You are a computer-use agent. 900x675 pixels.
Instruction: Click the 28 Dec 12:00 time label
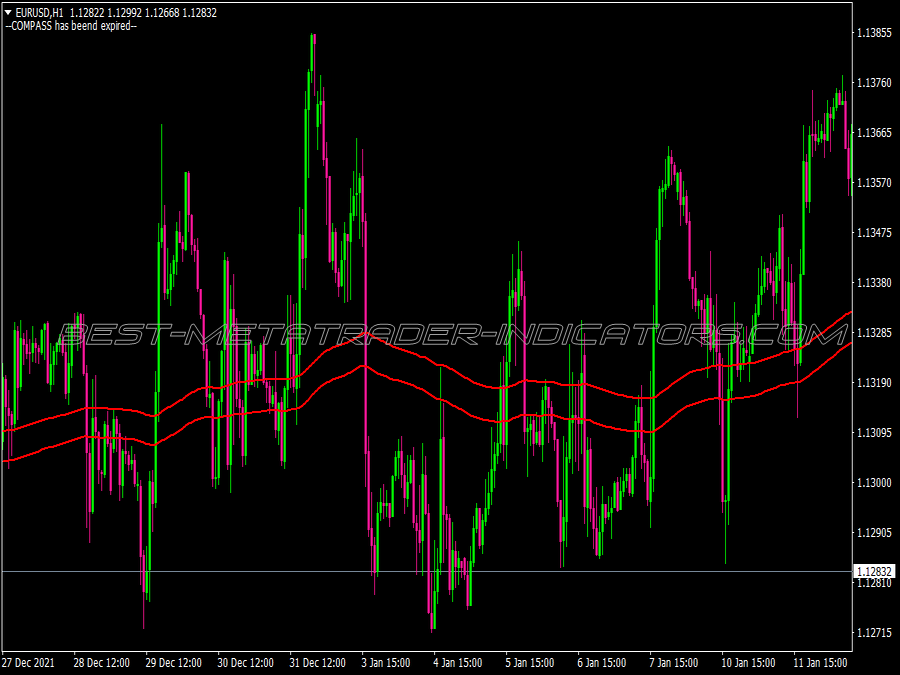point(102,663)
